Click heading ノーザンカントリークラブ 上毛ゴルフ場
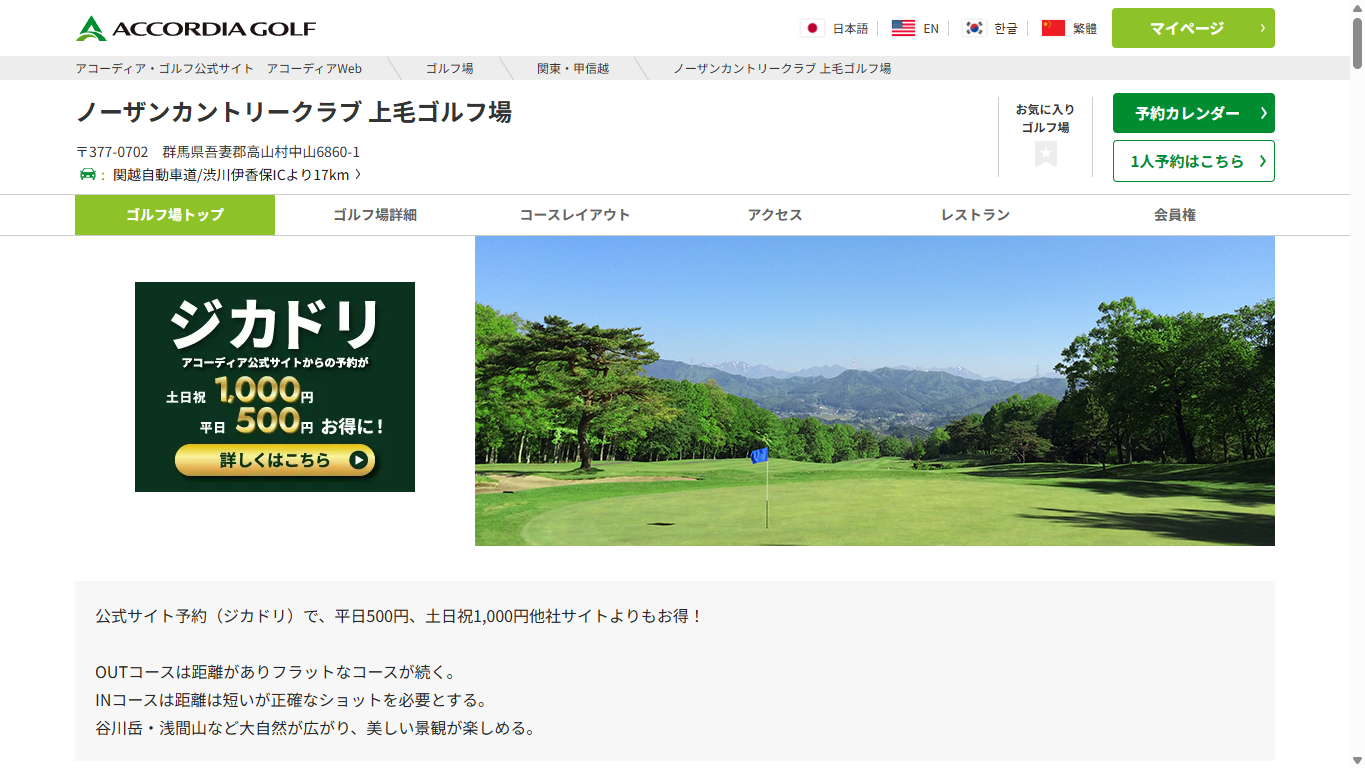The width and height of the screenshot is (1365, 768). [x=294, y=112]
